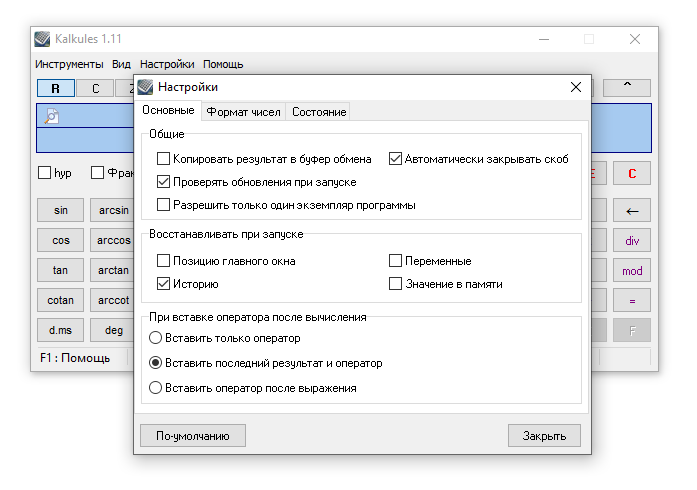Click F1 : Помощь in status bar
The width and height of the screenshot is (697, 490).
tap(75, 358)
